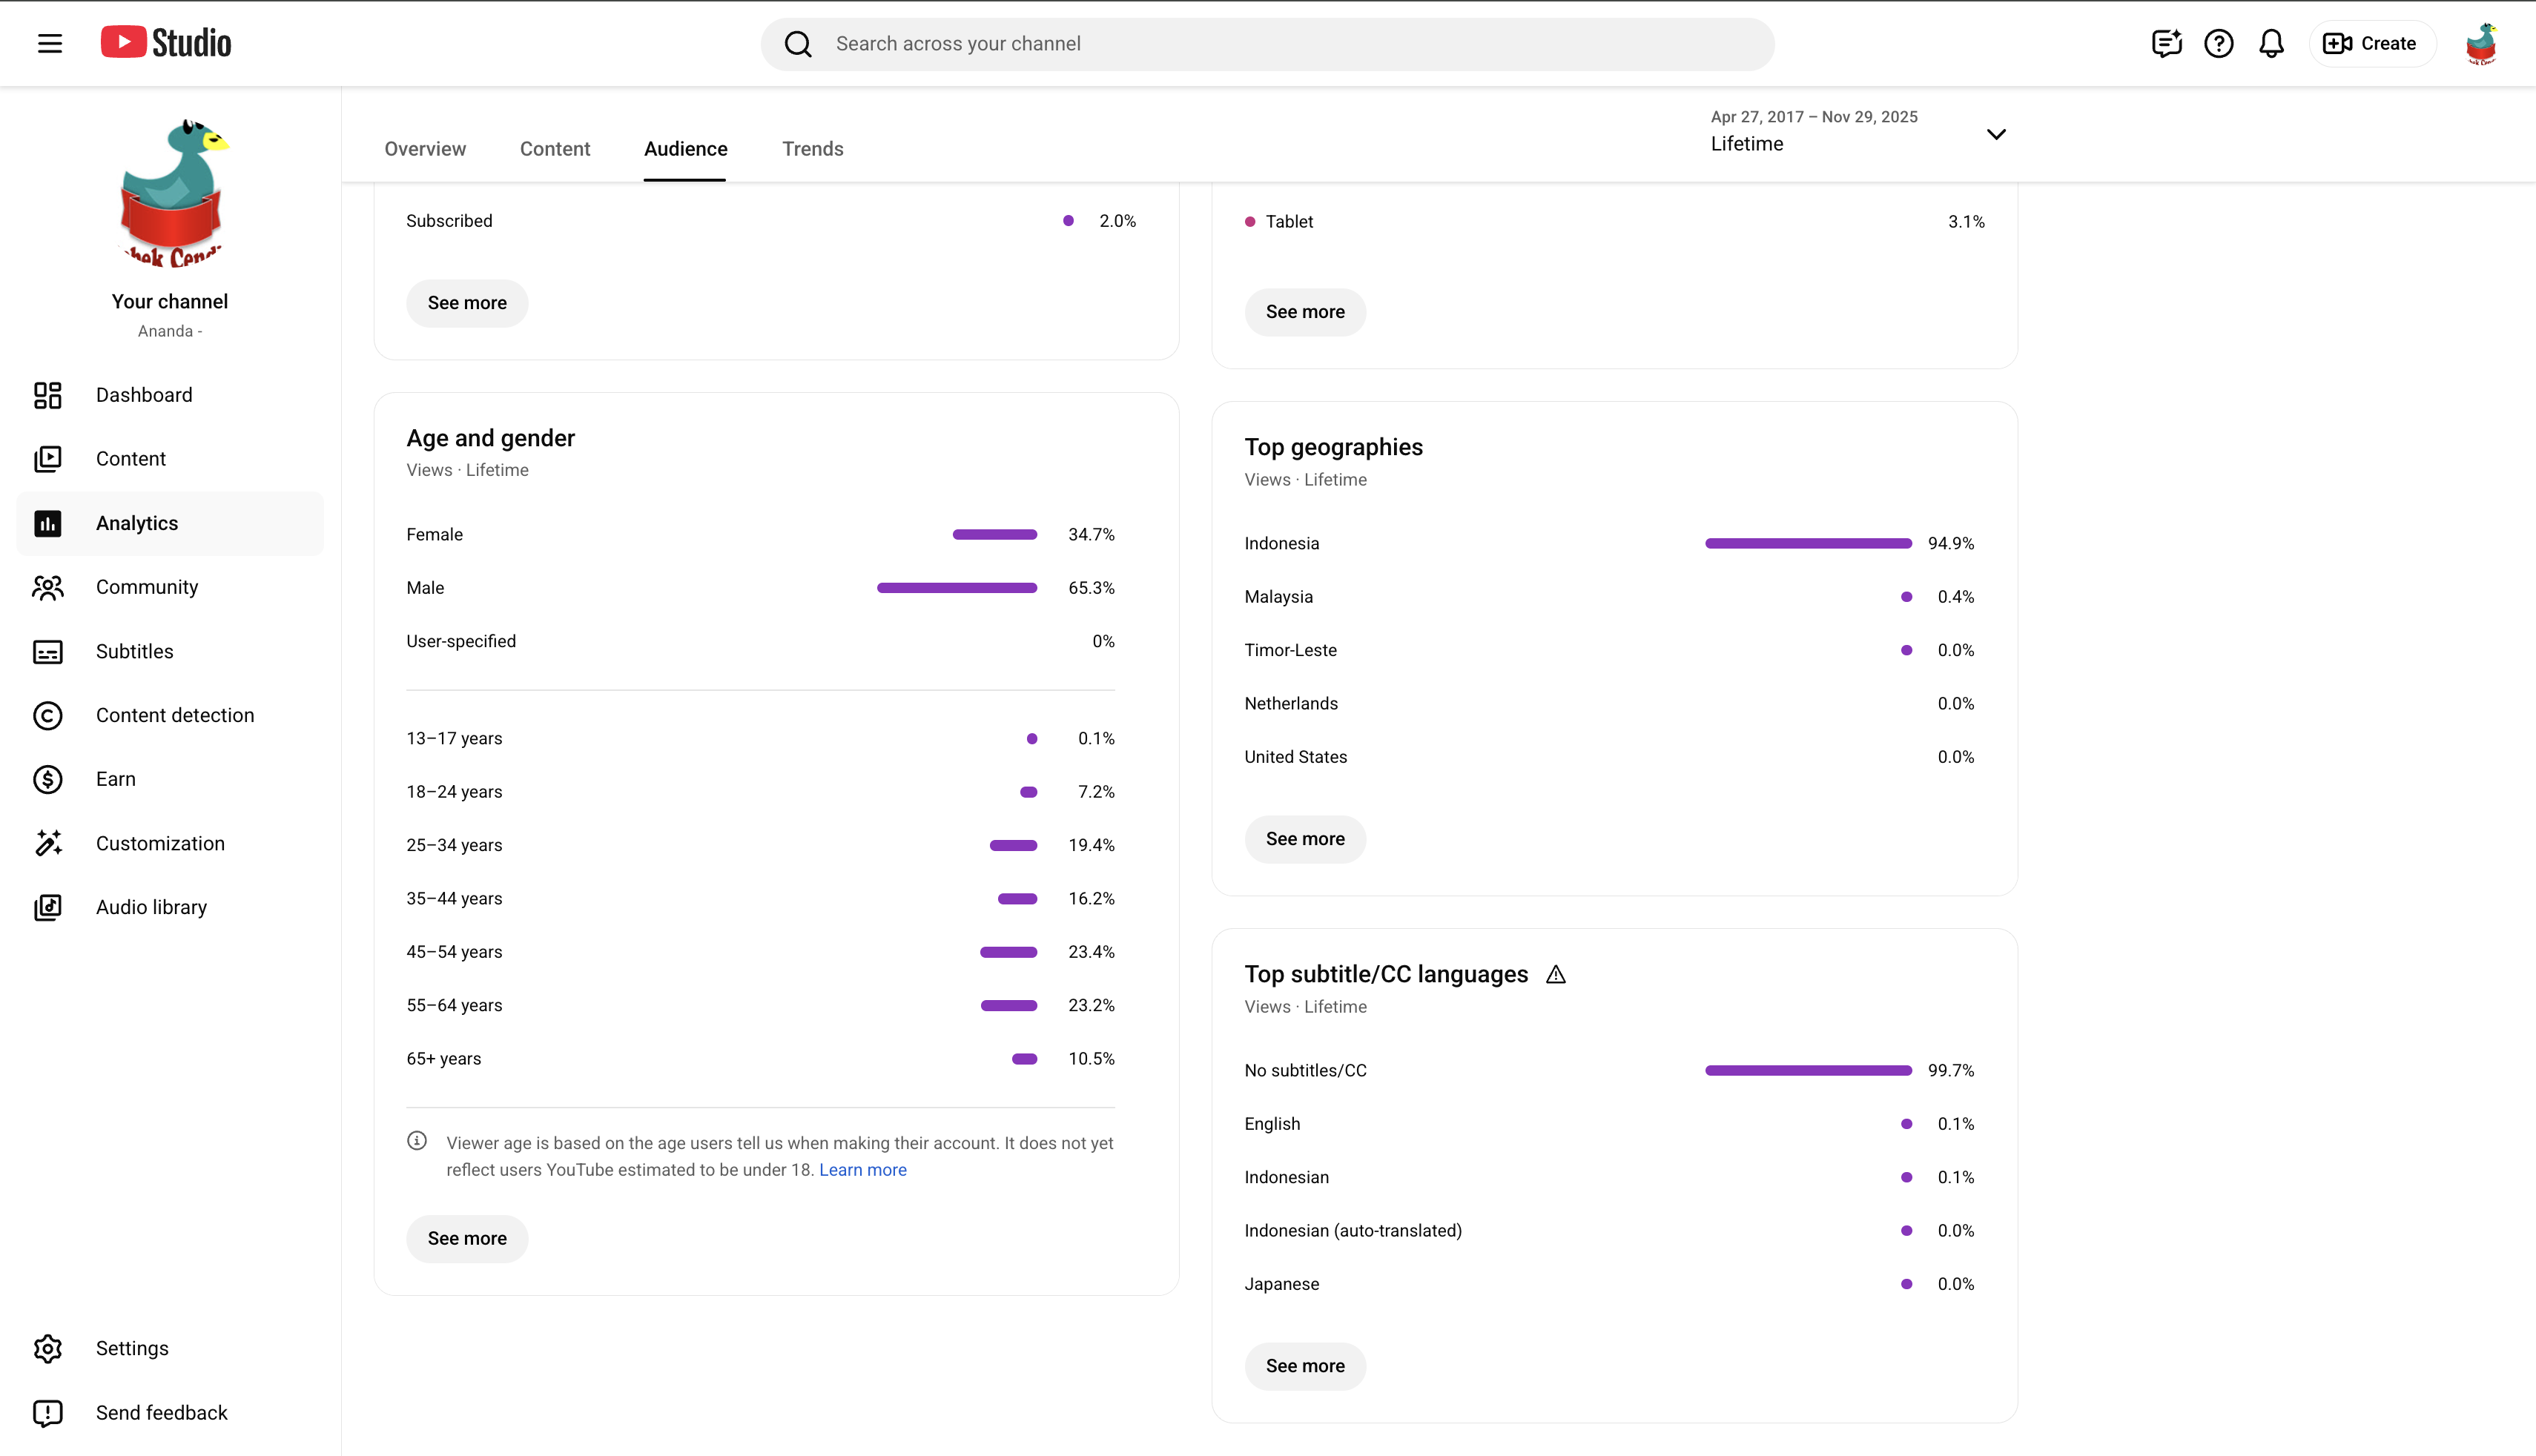This screenshot has height=1456, width=2536.
Task: Click the YouTube Studio logo
Action: [x=166, y=43]
